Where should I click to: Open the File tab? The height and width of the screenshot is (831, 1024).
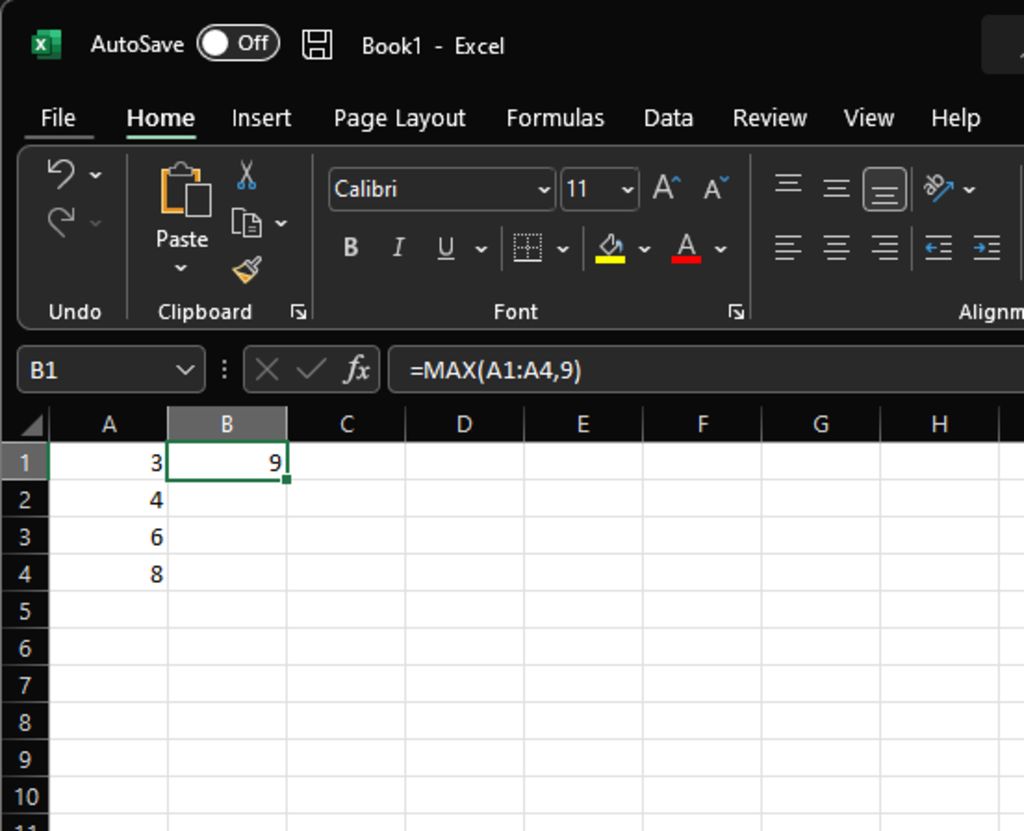pos(58,118)
